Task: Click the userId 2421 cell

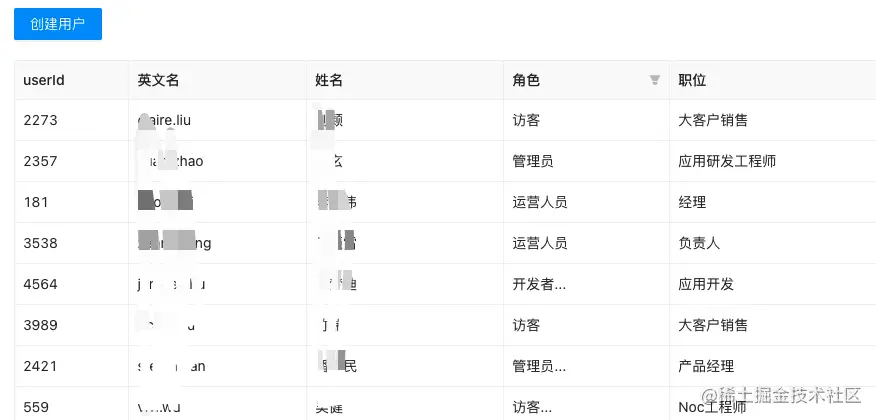Action: [41, 366]
